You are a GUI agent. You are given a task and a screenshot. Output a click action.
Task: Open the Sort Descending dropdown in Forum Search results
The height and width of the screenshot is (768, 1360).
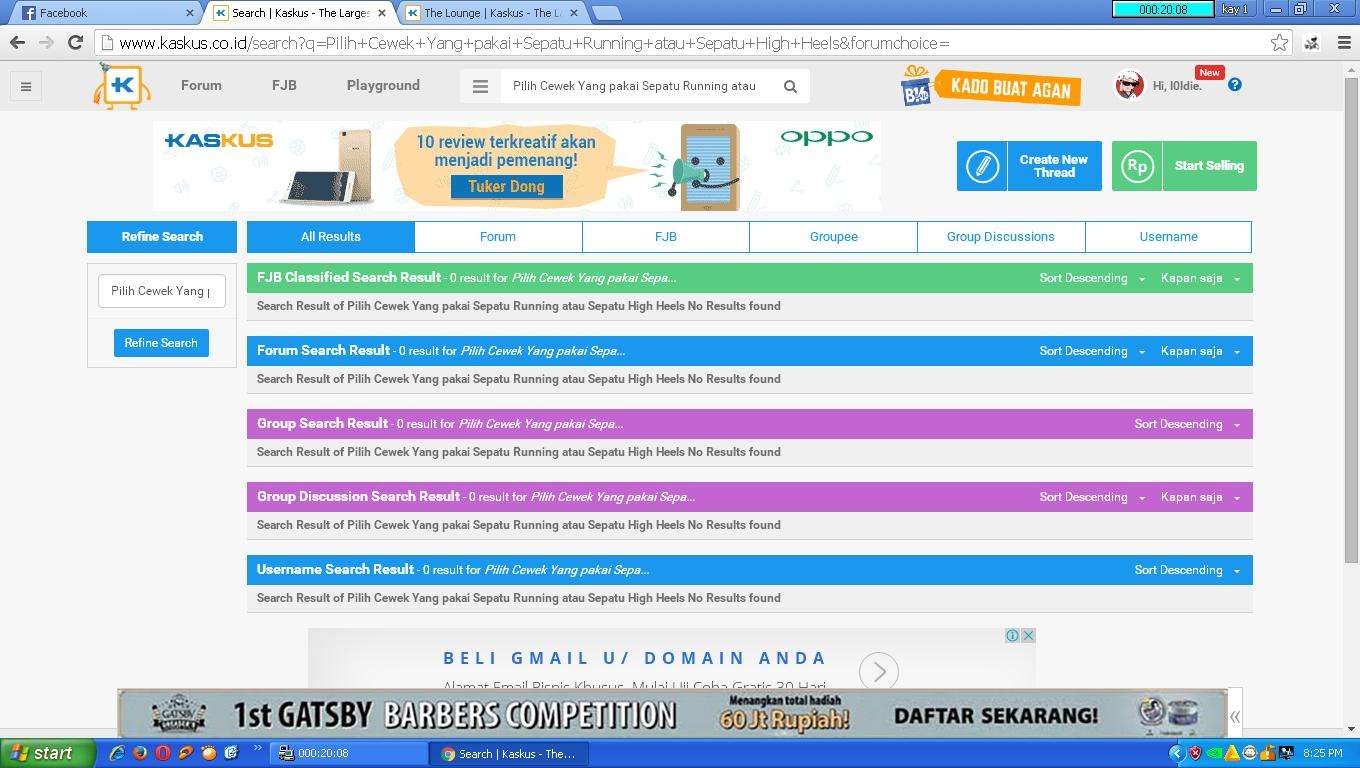tap(1092, 351)
